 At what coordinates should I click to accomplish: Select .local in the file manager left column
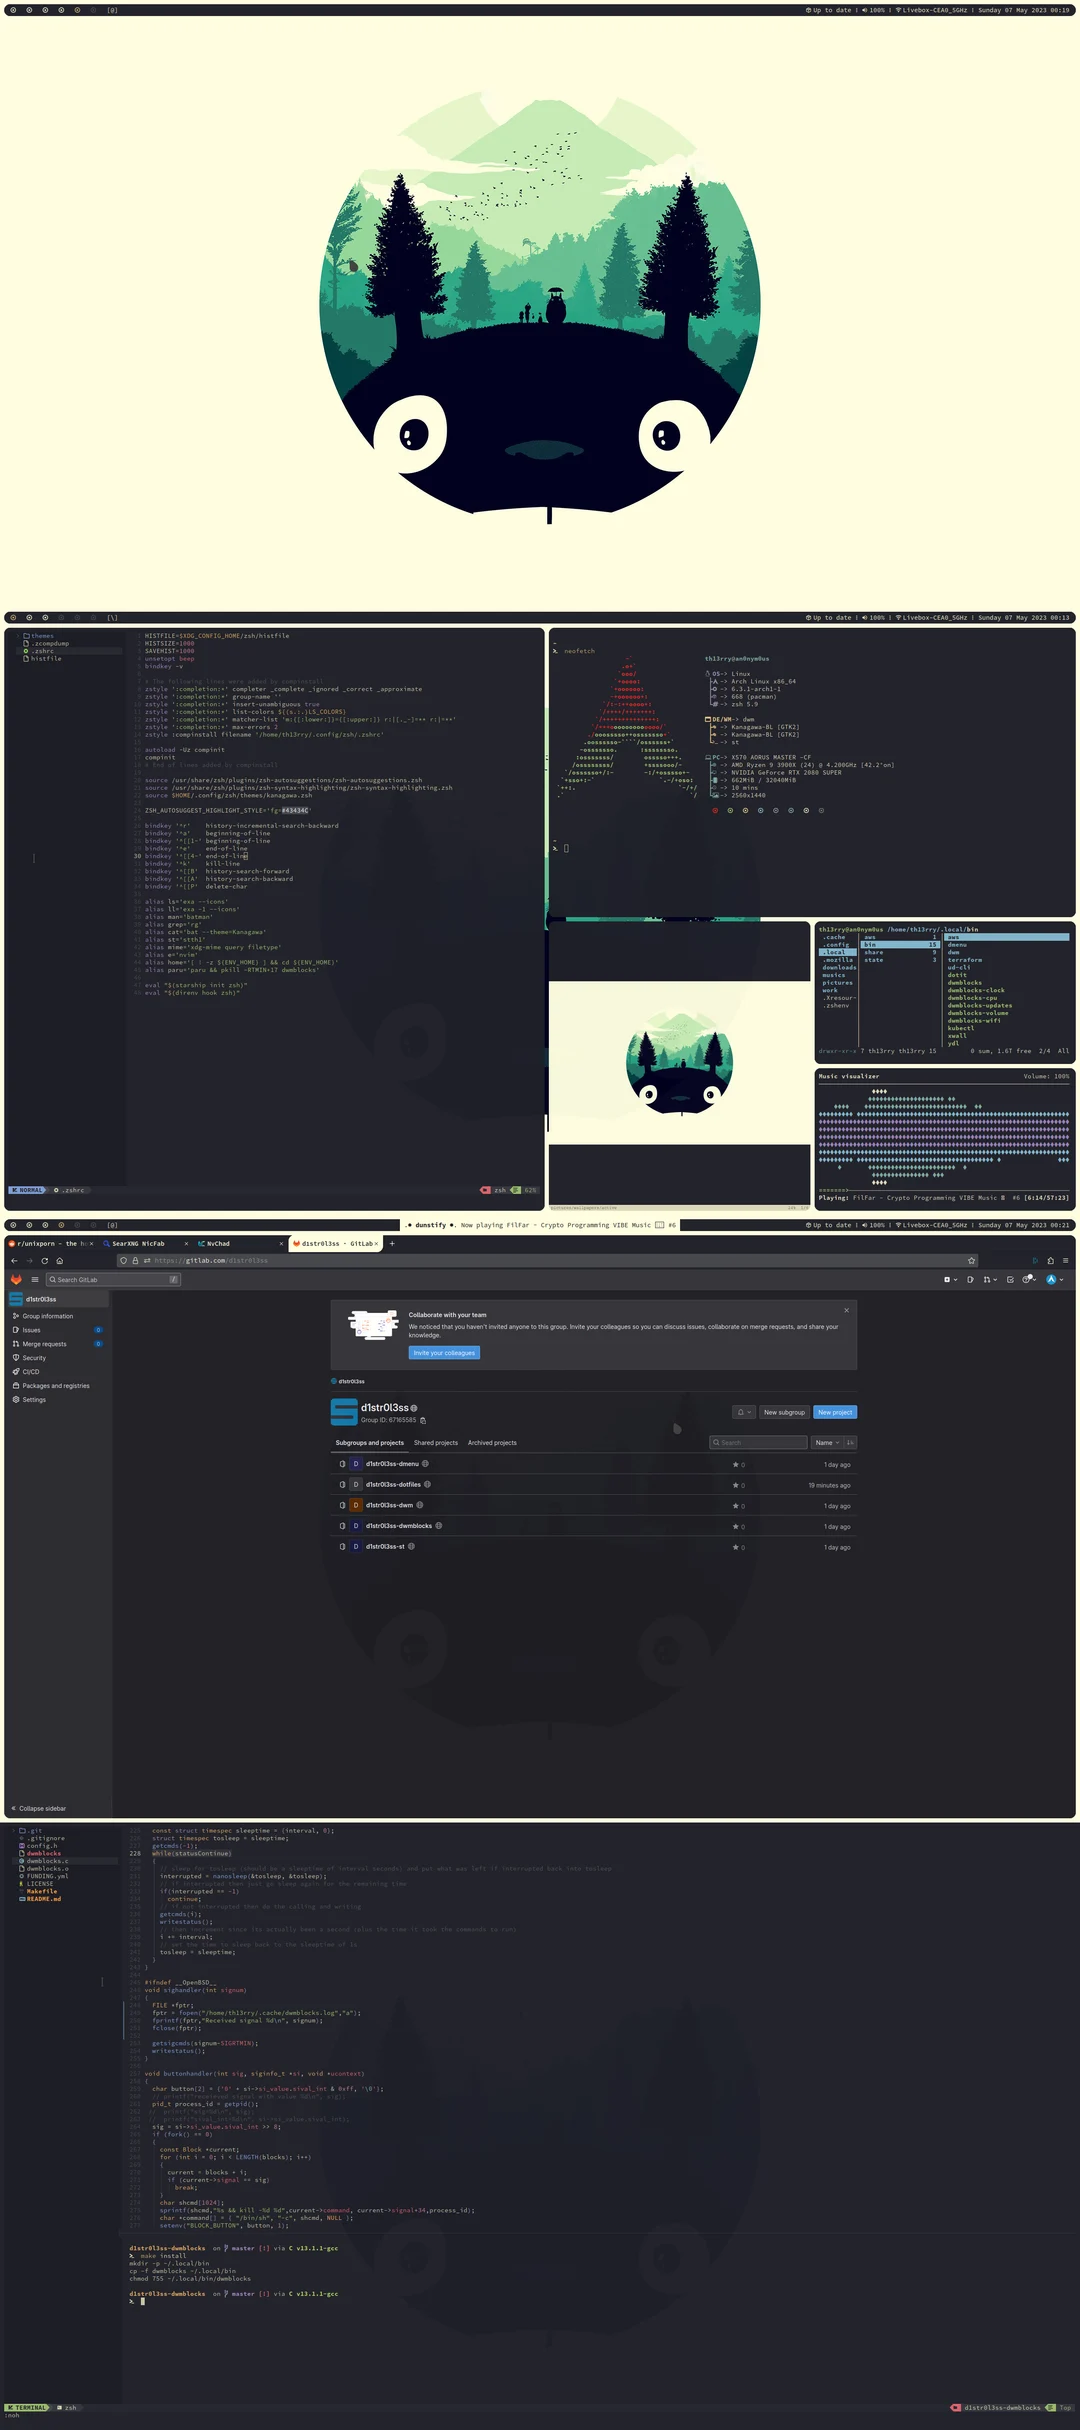[x=836, y=952]
